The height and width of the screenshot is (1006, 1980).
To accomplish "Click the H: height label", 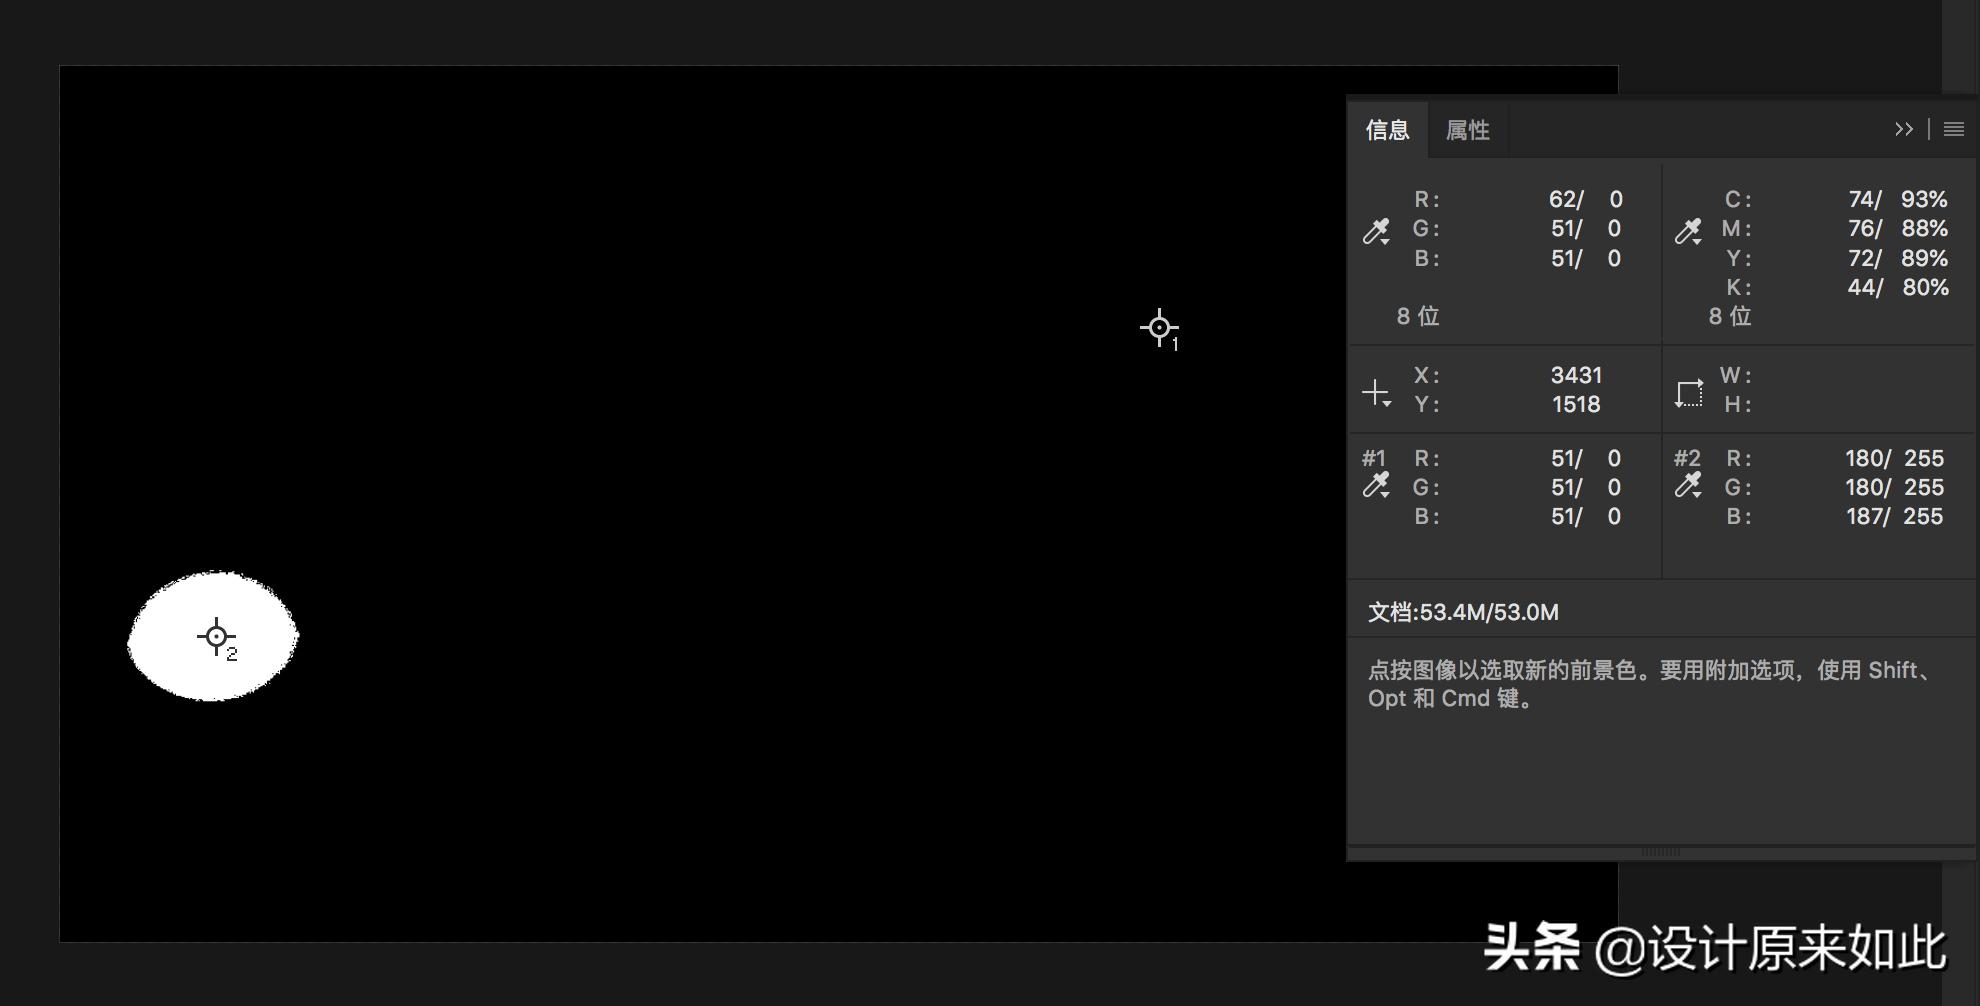I will (1737, 404).
